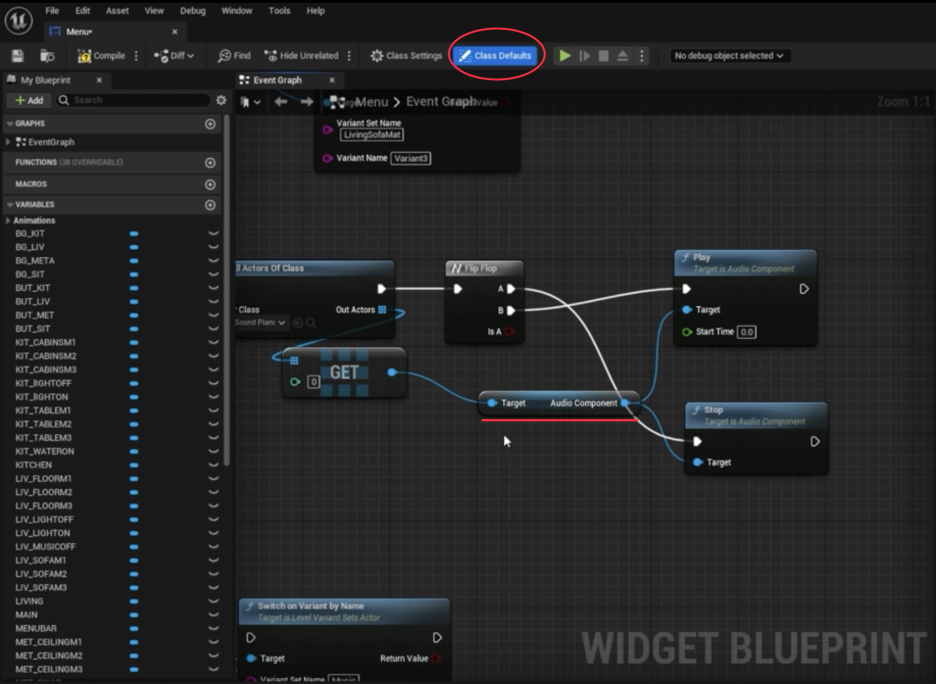Expand the EventGraph tree item
Viewport: 936px width, 684px height.
click(8, 142)
